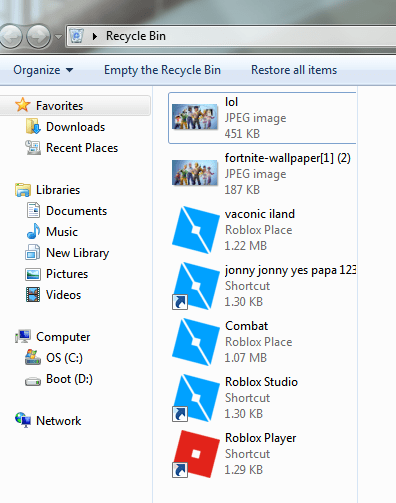Open the Documents library

pyautogui.click(x=76, y=211)
